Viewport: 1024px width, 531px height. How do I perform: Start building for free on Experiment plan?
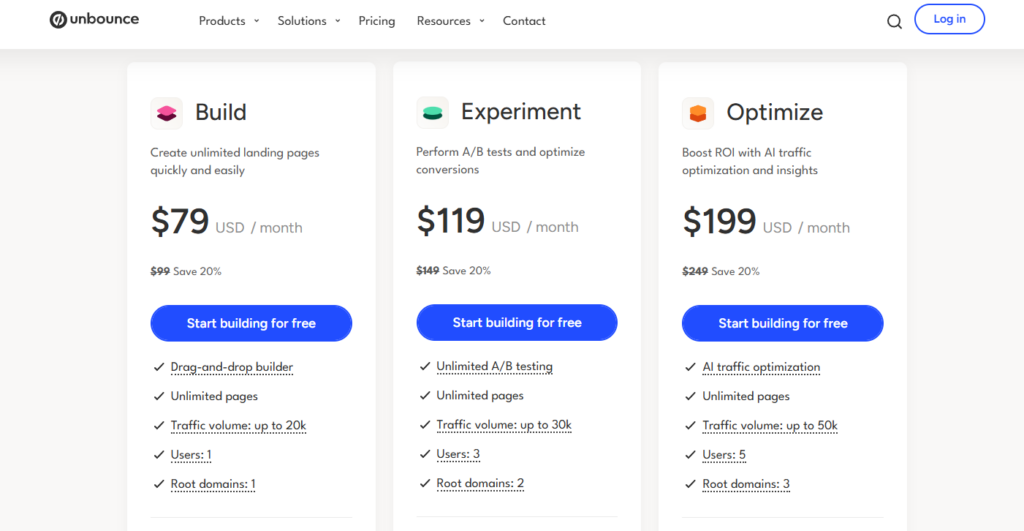pos(517,323)
